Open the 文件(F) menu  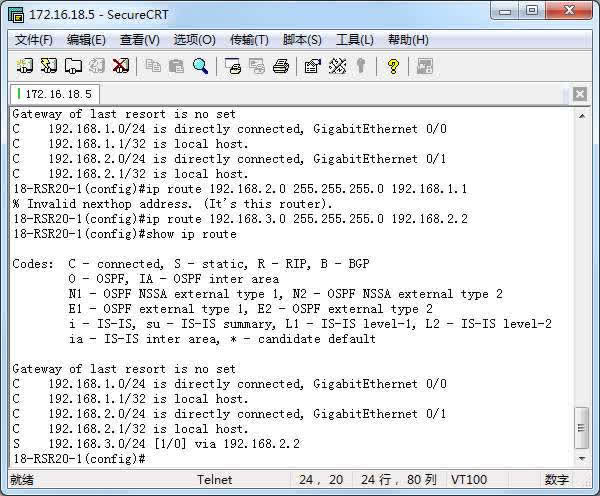[34, 40]
